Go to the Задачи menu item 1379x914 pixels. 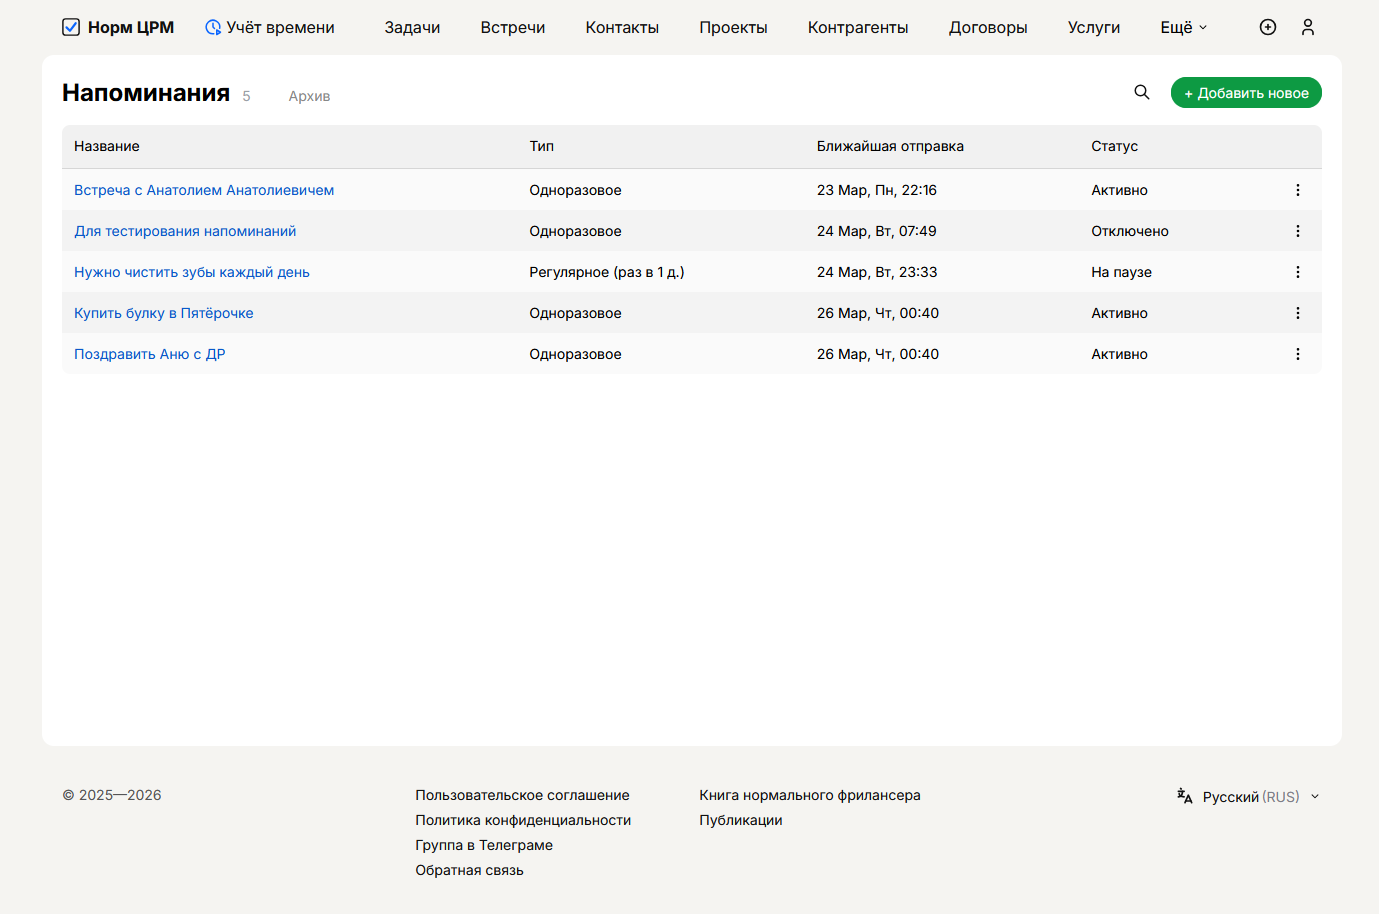click(x=412, y=27)
